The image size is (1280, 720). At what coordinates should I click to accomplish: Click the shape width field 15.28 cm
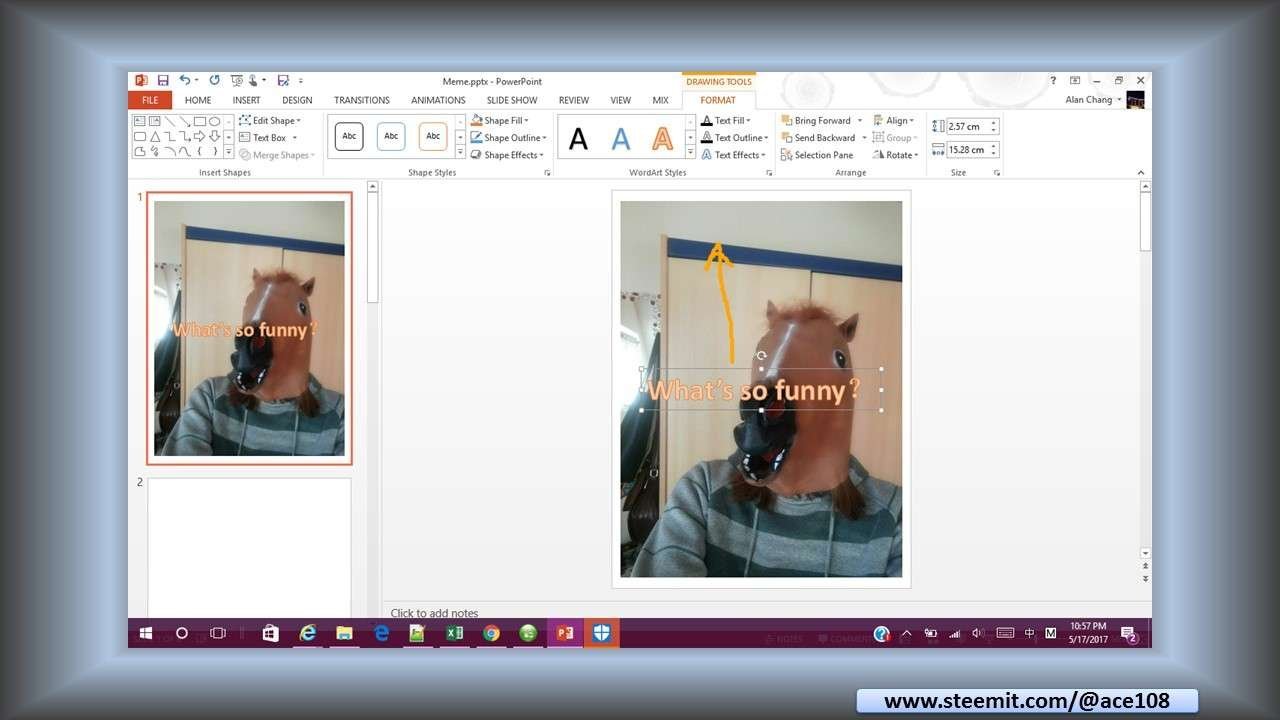click(967, 150)
